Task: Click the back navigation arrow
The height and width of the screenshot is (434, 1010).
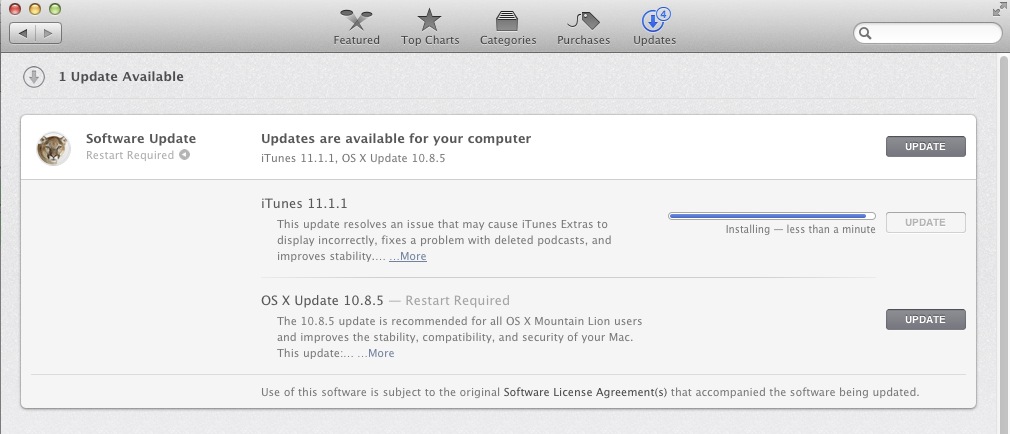Action: 23,33
